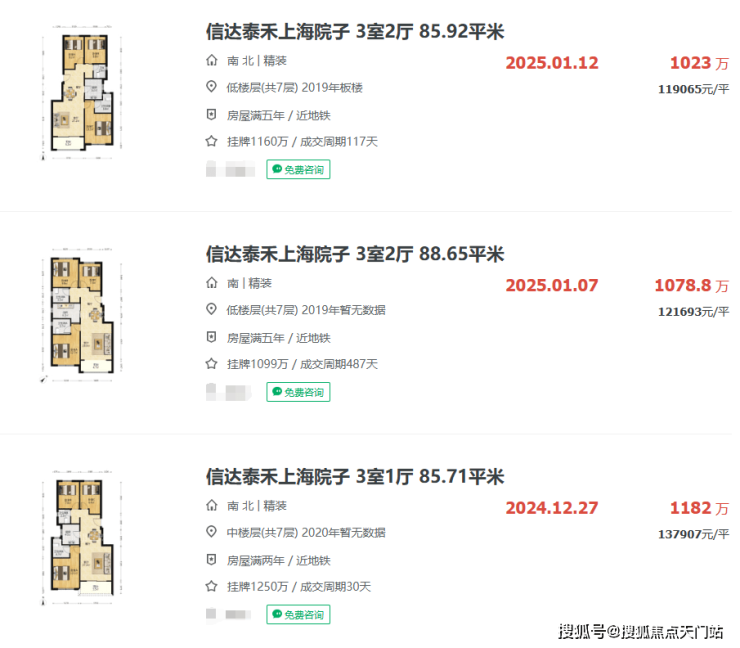Click location pin icon beside 中楼层(共7层) 2020年
The height and width of the screenshot is (648, 740).
click(211, 532)
